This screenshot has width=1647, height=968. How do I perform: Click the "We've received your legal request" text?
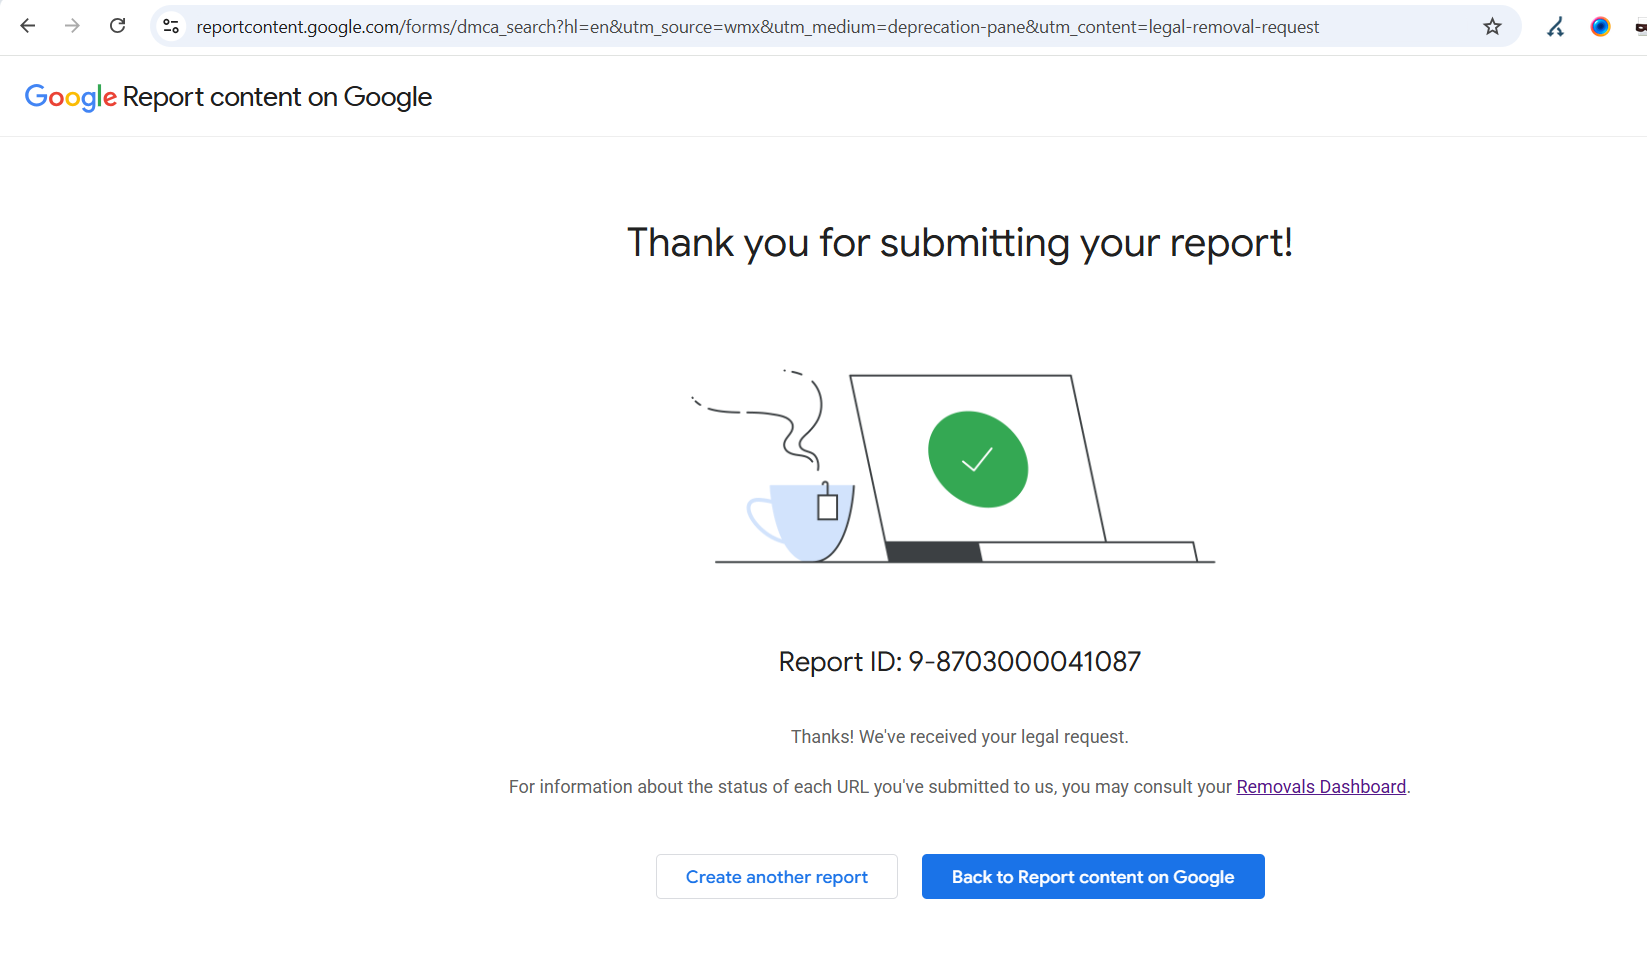(959, 737)
